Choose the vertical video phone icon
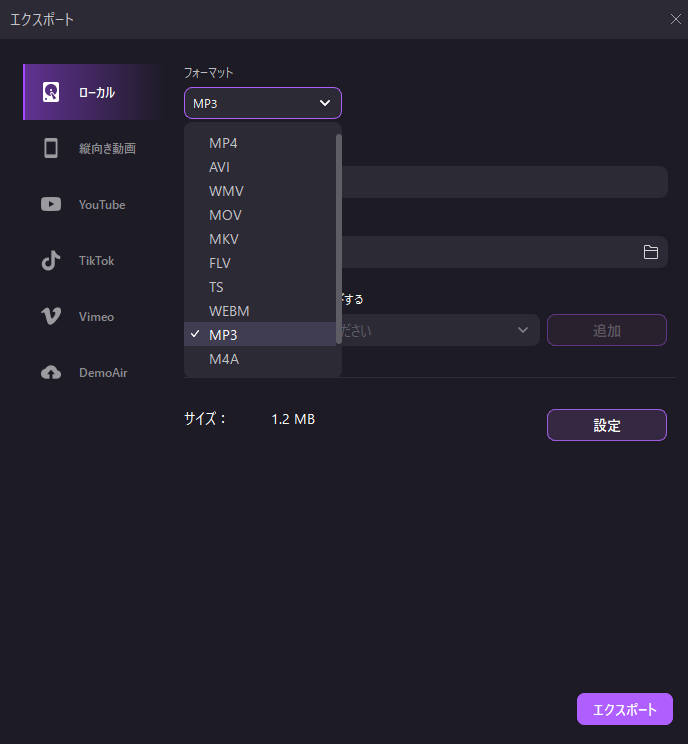 coord(51,148)
